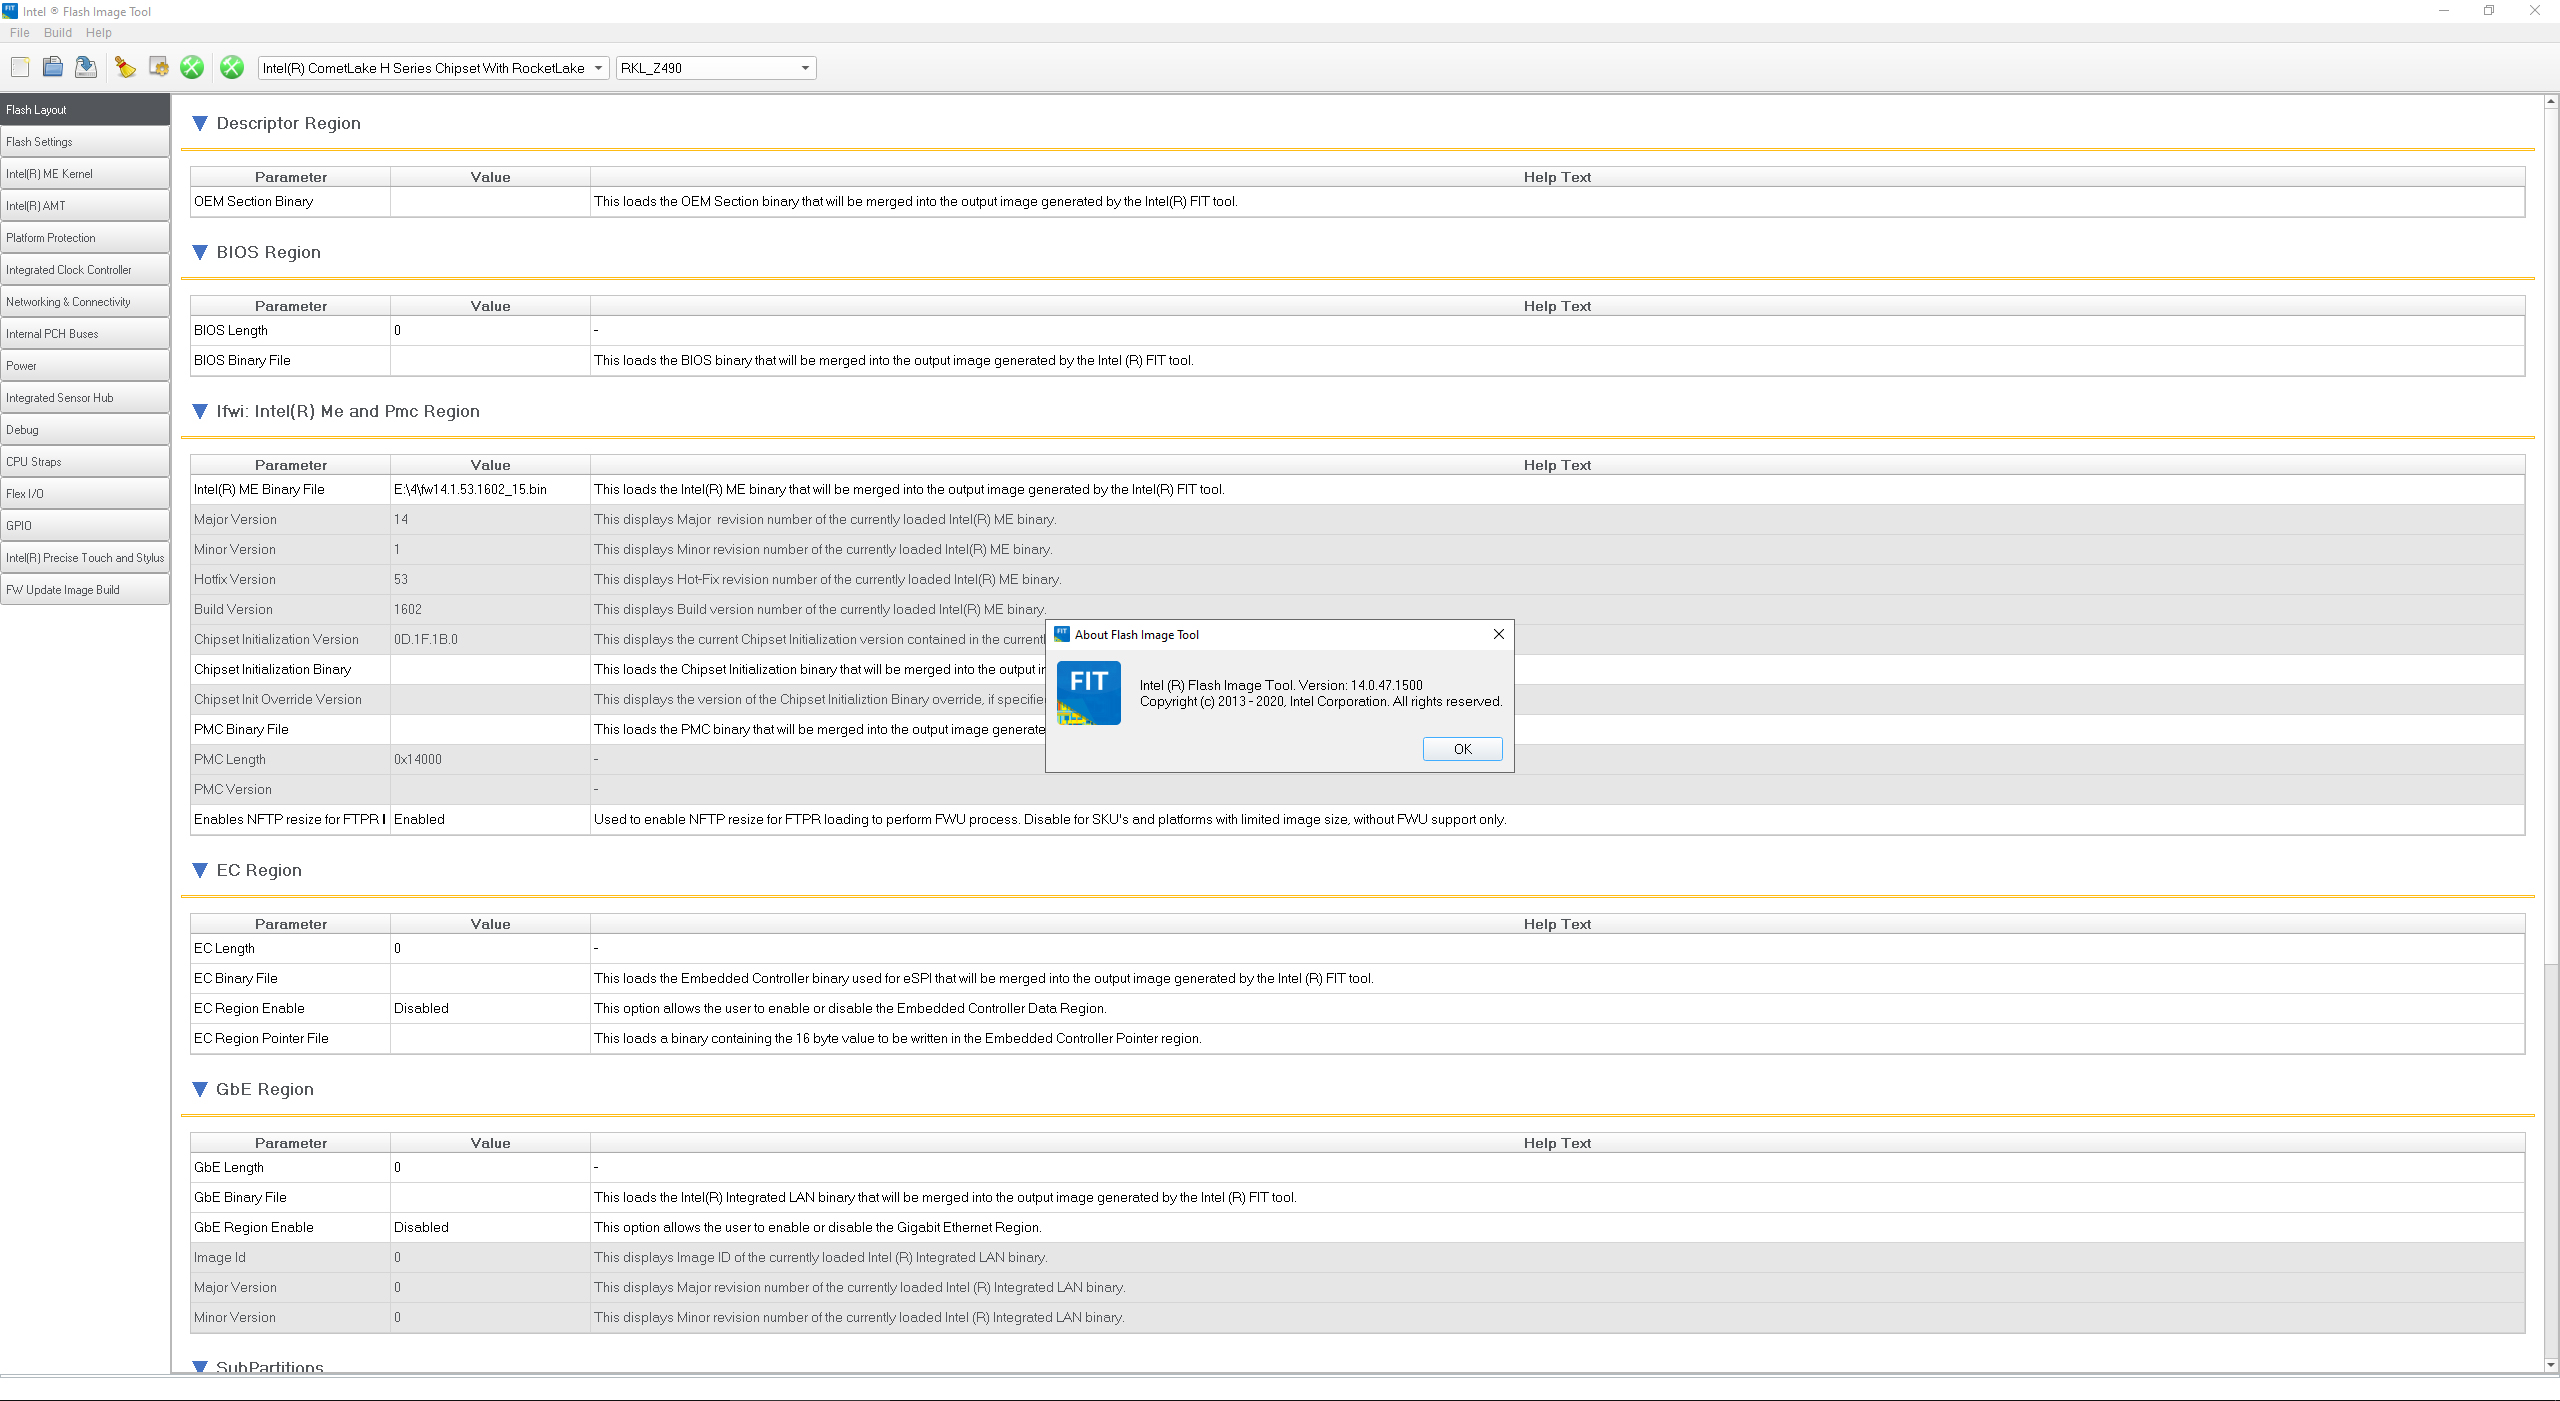Open Precise Touch and Stylus tab
The height and width of the screenshot is (1401, 2560).
point(85,558)
